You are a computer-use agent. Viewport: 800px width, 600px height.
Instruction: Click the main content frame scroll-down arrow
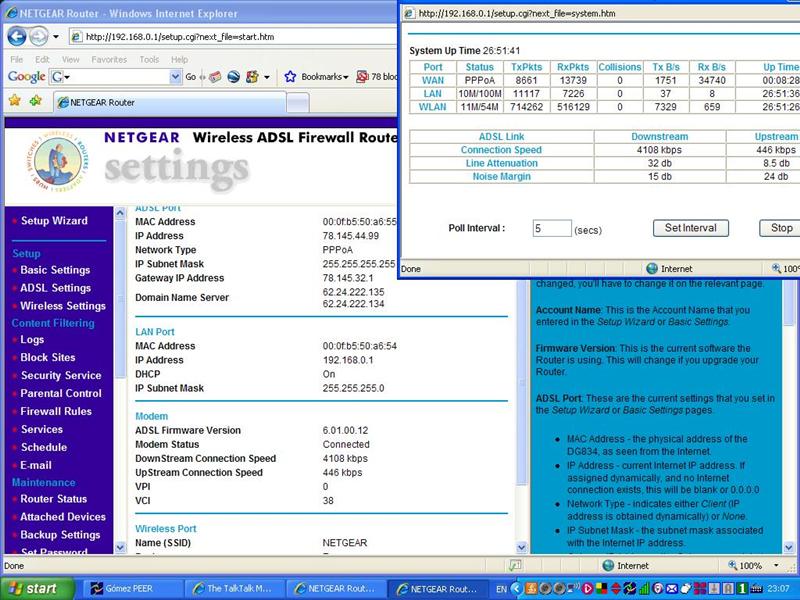[x=521, y=547]
